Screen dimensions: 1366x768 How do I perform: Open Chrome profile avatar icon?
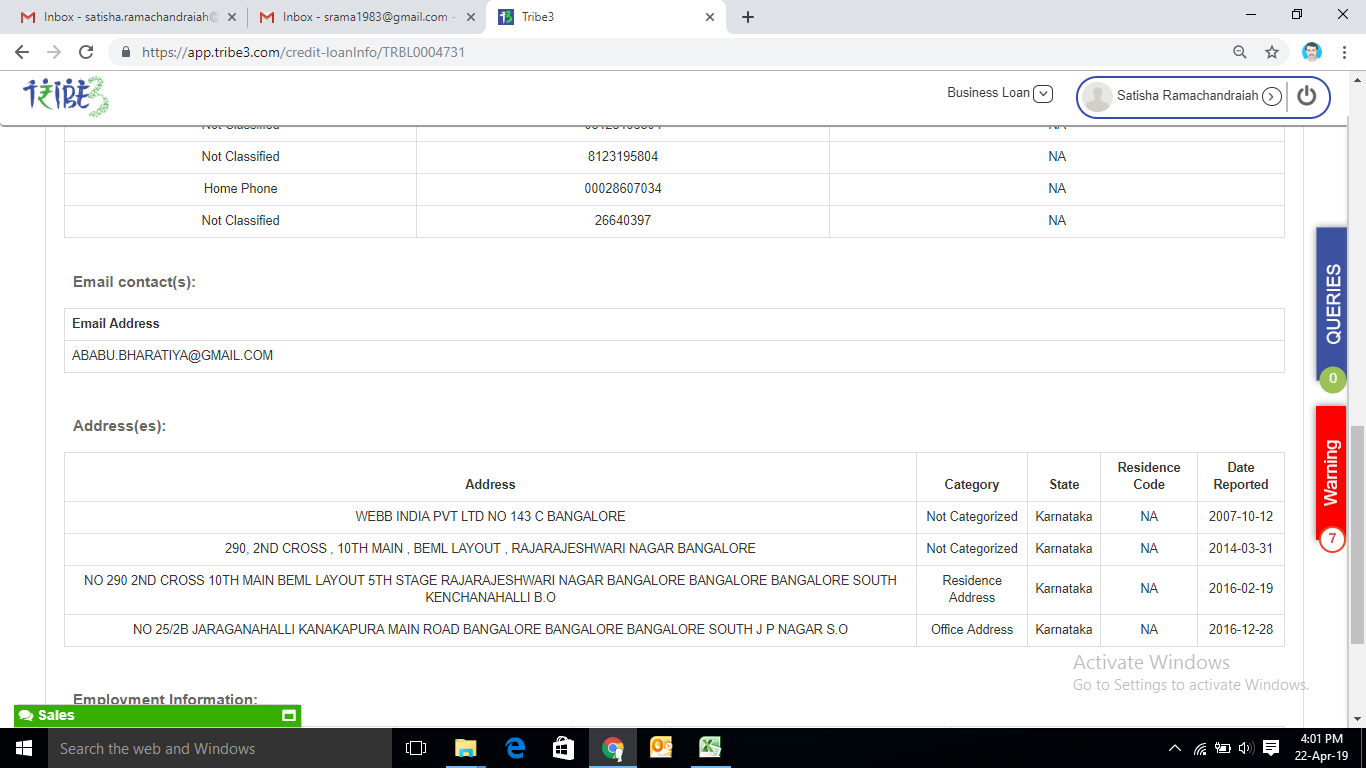(x=1312, y=52)
